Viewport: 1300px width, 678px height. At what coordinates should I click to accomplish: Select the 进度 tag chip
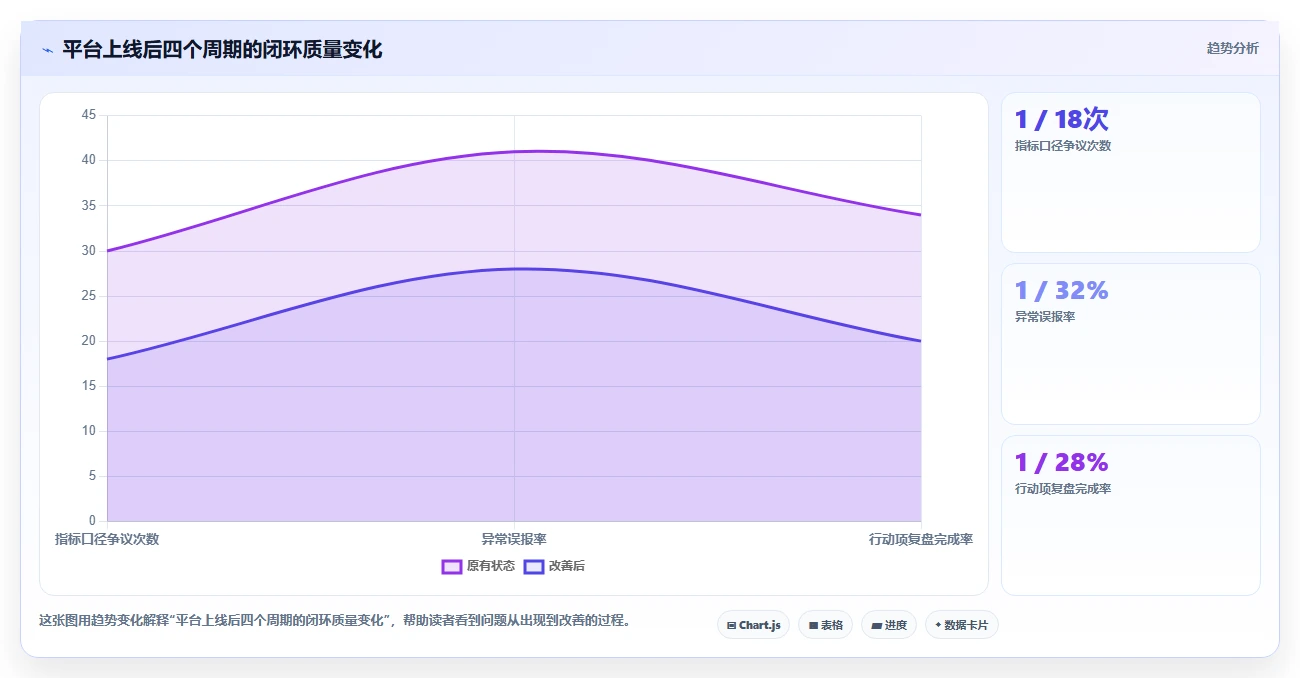[889, 625]
